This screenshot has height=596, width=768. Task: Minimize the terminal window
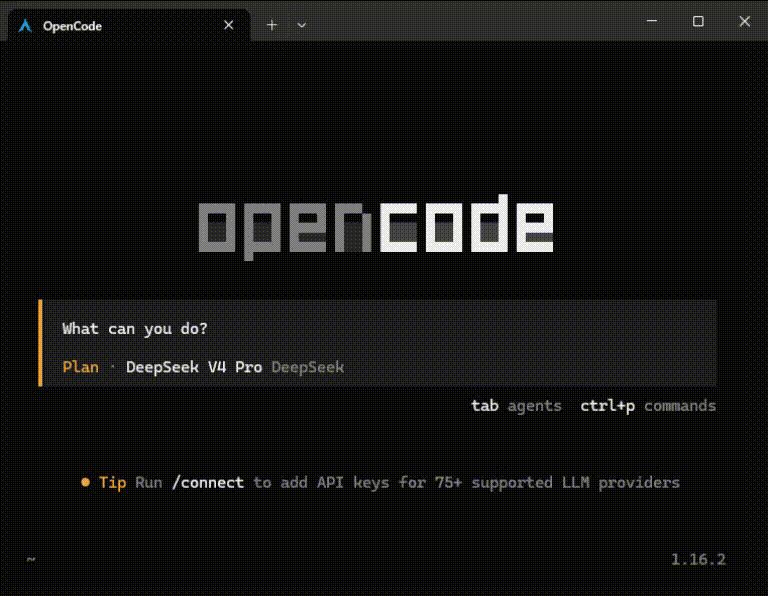click(652, 21)
